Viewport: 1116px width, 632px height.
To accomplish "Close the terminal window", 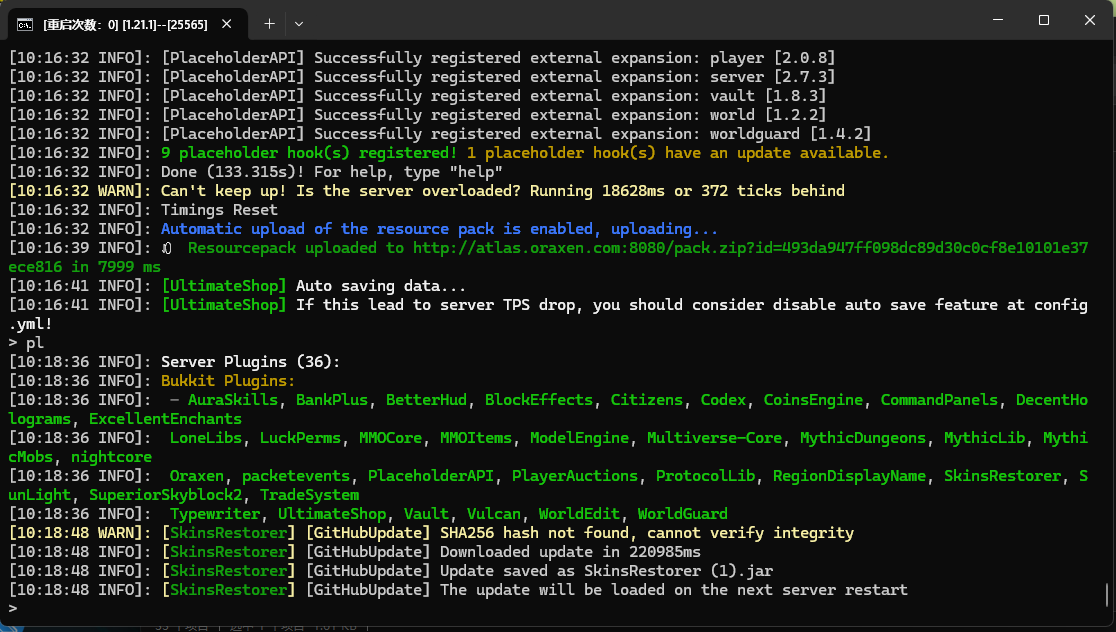I will tap(1091, 20).
